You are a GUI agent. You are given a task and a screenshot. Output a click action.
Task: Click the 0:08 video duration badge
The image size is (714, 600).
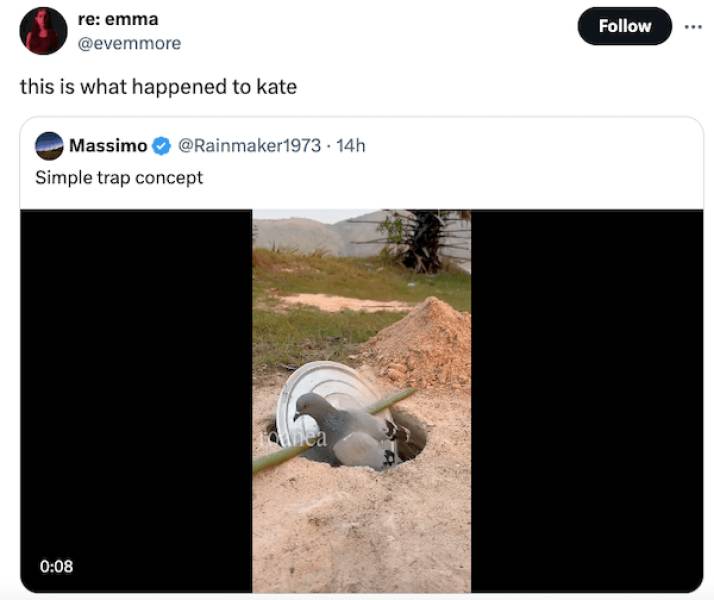57,566
